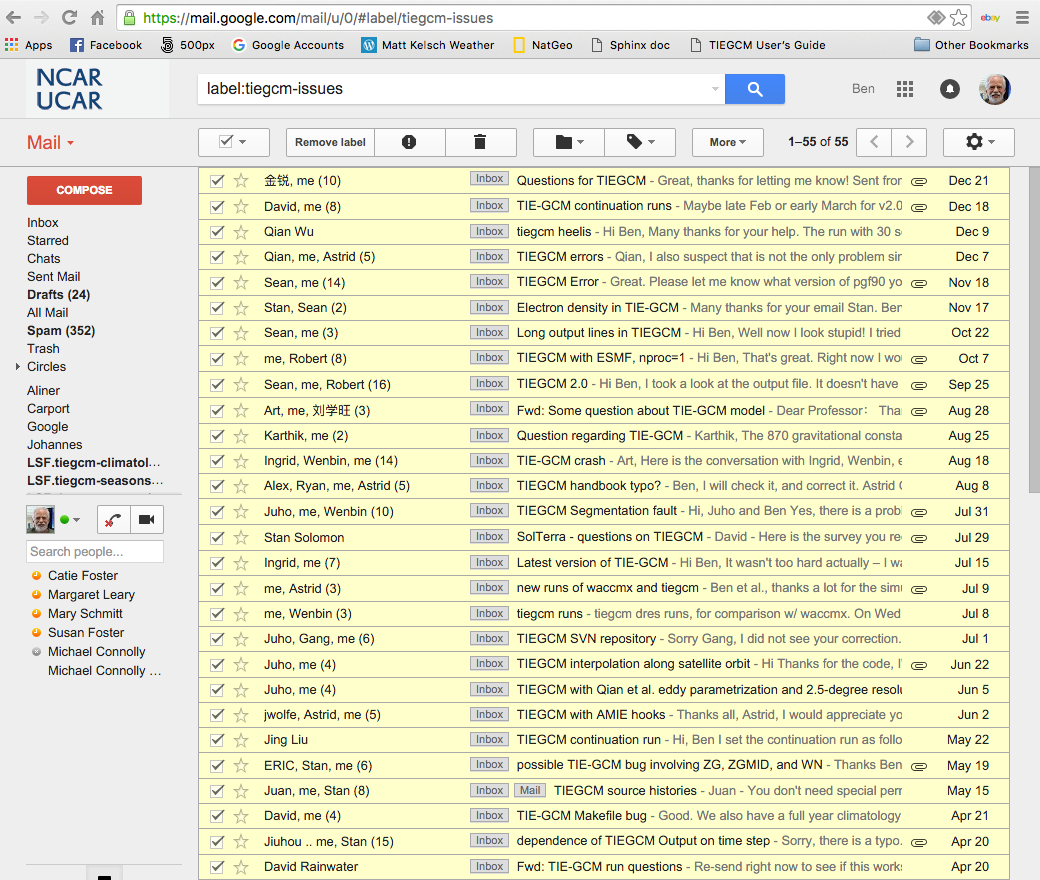The image size is (1040, 880).
Task: Open the Move to folder dropdown
Action: (569, 142)
